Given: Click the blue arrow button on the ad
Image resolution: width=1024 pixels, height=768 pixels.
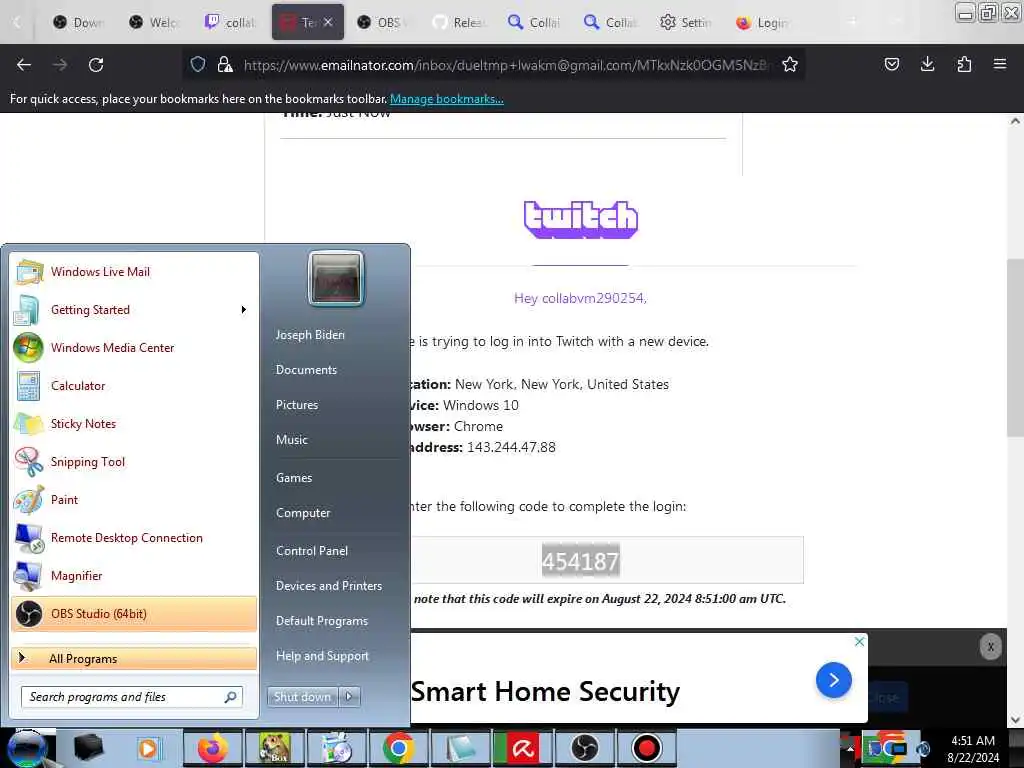Looking at the screenshot, I should pos(833,680).
